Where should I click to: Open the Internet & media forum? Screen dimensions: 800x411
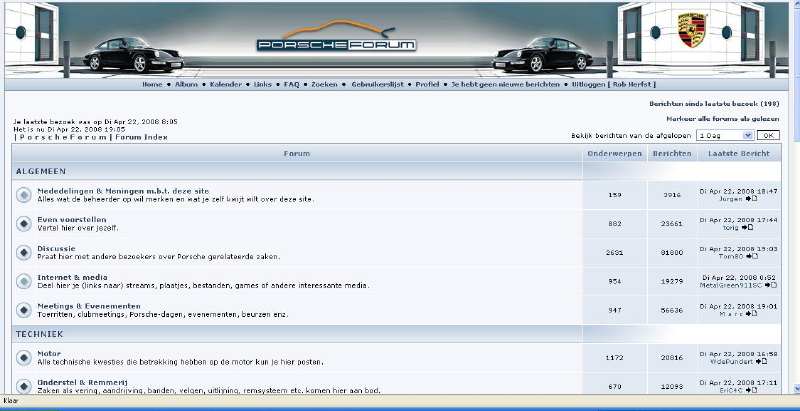tap(72, 277)
